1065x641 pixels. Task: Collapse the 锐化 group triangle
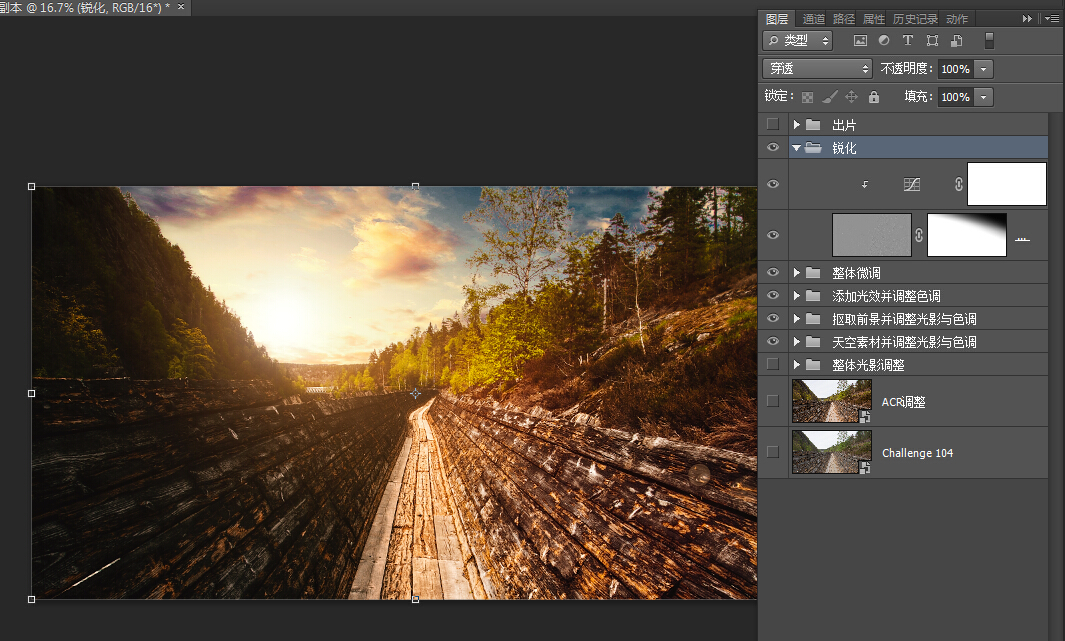coord(797,148)
